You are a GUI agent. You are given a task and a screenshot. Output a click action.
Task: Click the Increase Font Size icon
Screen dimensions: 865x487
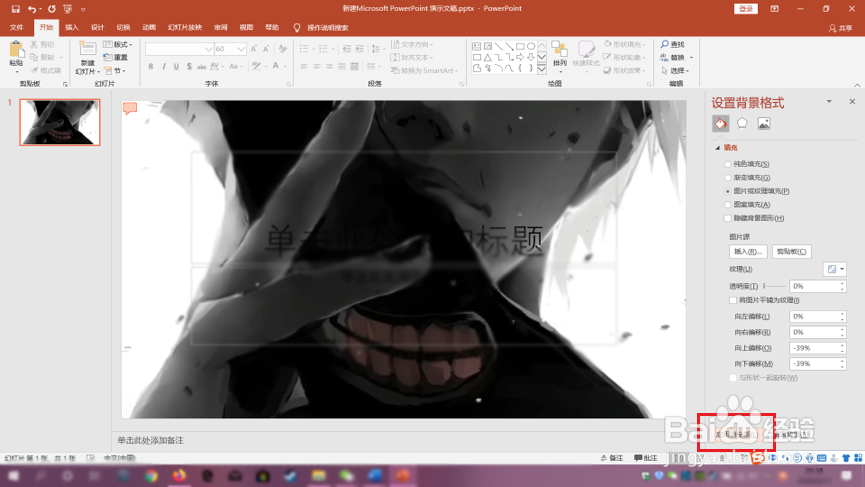pos(254,49)
